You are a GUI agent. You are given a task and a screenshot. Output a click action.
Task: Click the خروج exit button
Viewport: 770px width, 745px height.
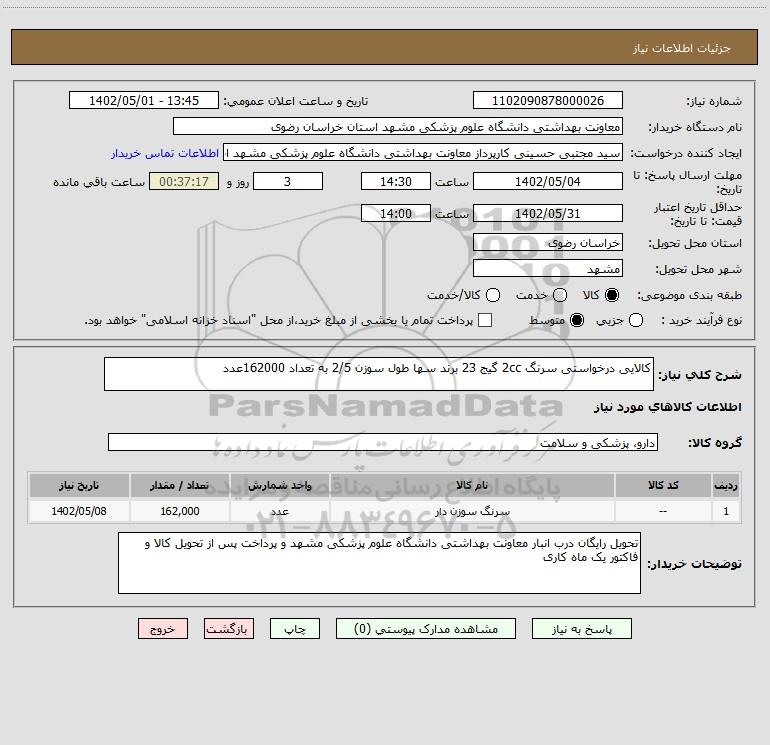coord(163,629)
